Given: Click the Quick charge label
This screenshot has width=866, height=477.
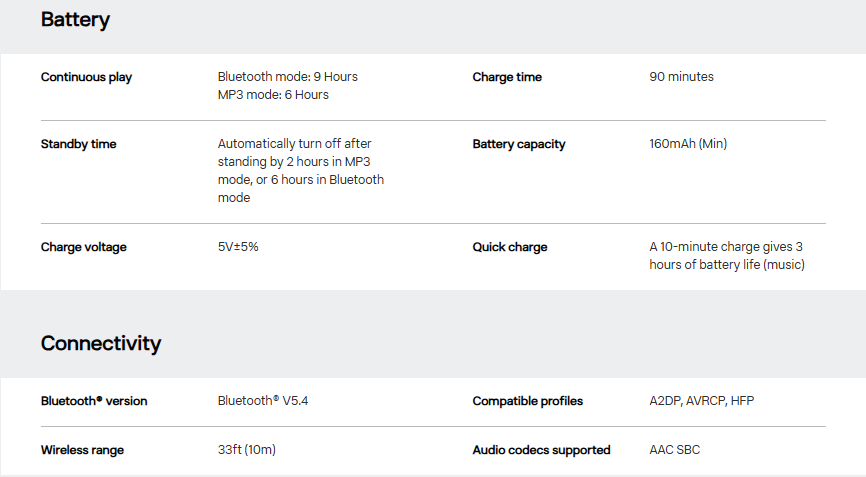Looking at the screenshot, I should click(x=509, y=247).
